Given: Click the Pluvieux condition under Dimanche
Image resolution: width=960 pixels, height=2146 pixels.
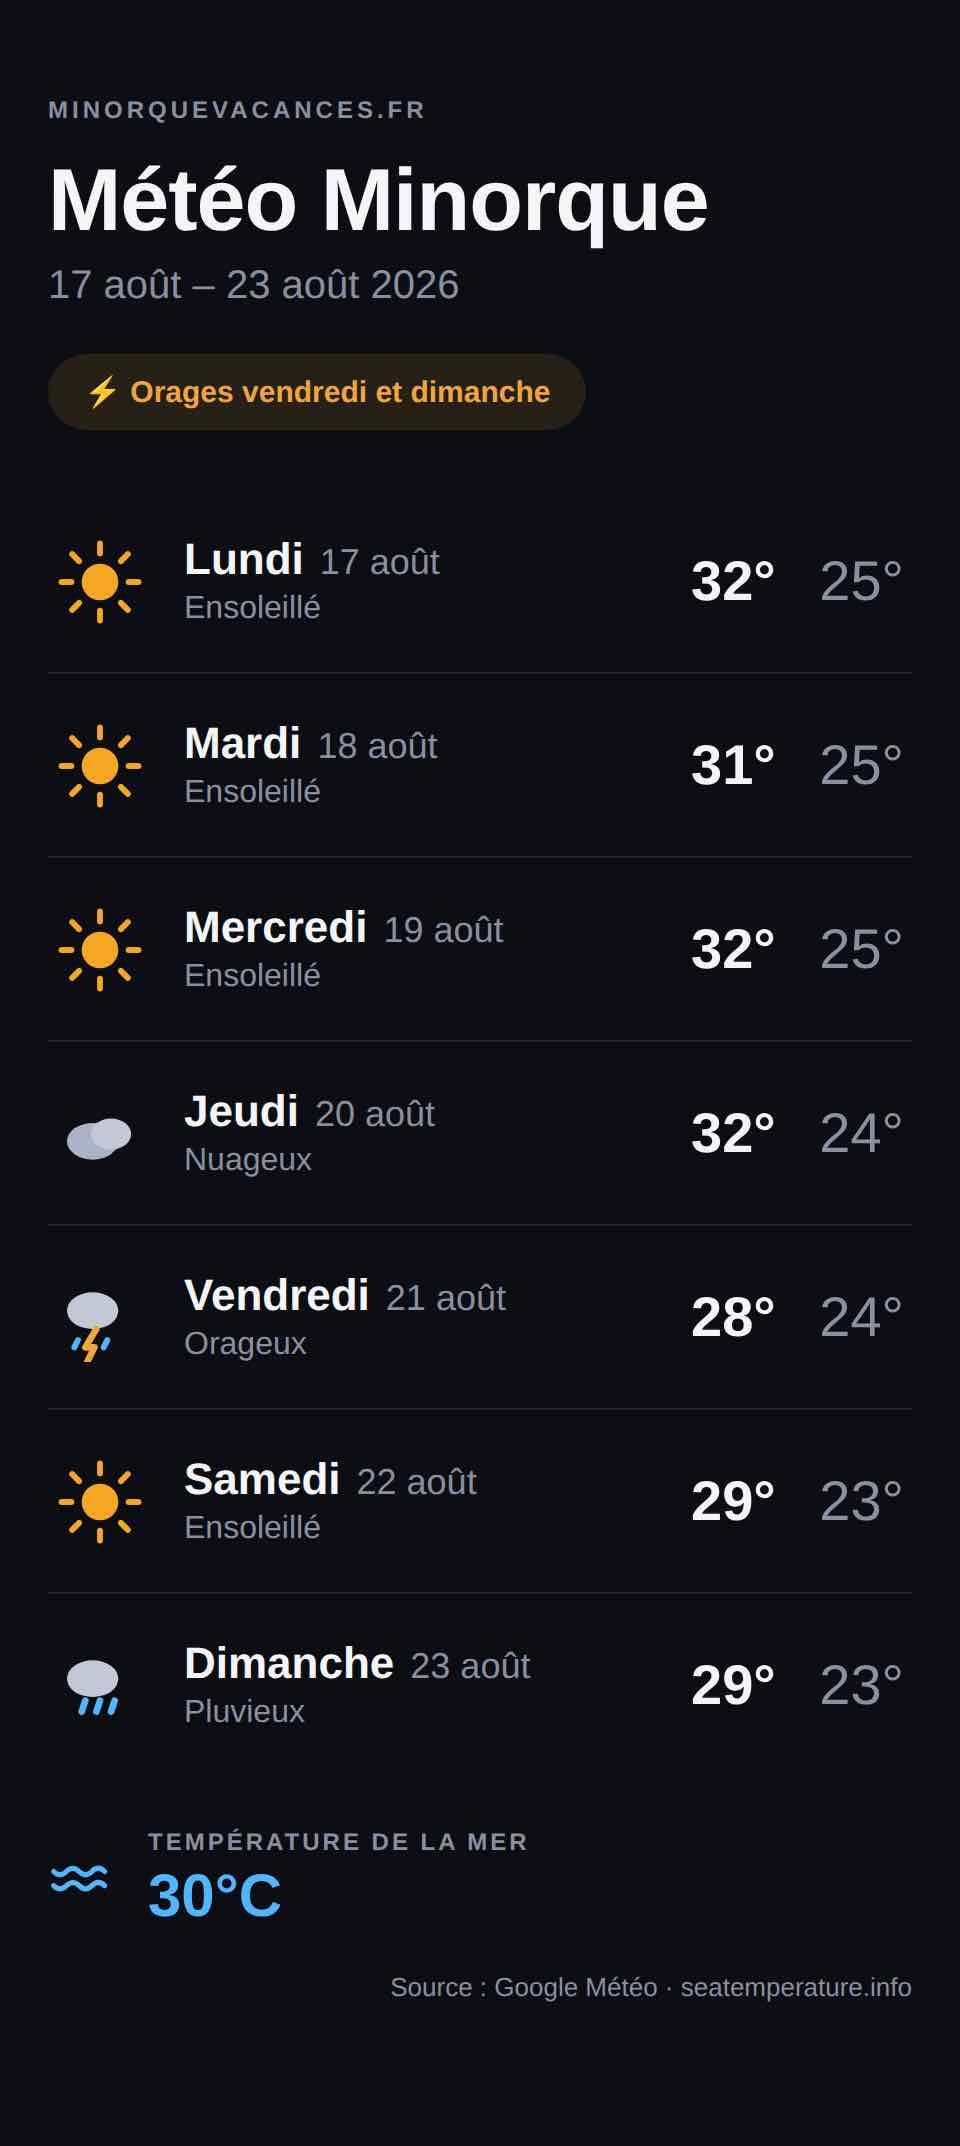Looking at the screenshot, I should click(x=244, y=1711).
